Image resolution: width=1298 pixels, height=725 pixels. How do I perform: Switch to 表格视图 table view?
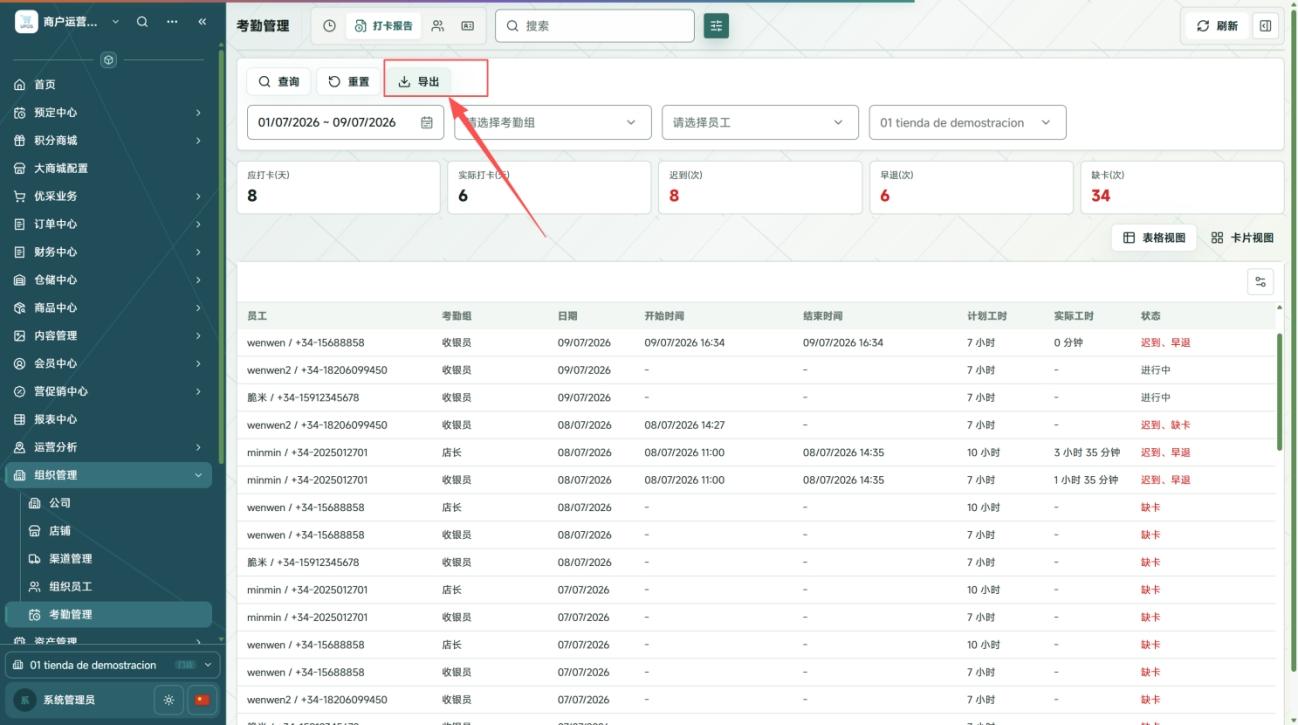click(1154, 238)
